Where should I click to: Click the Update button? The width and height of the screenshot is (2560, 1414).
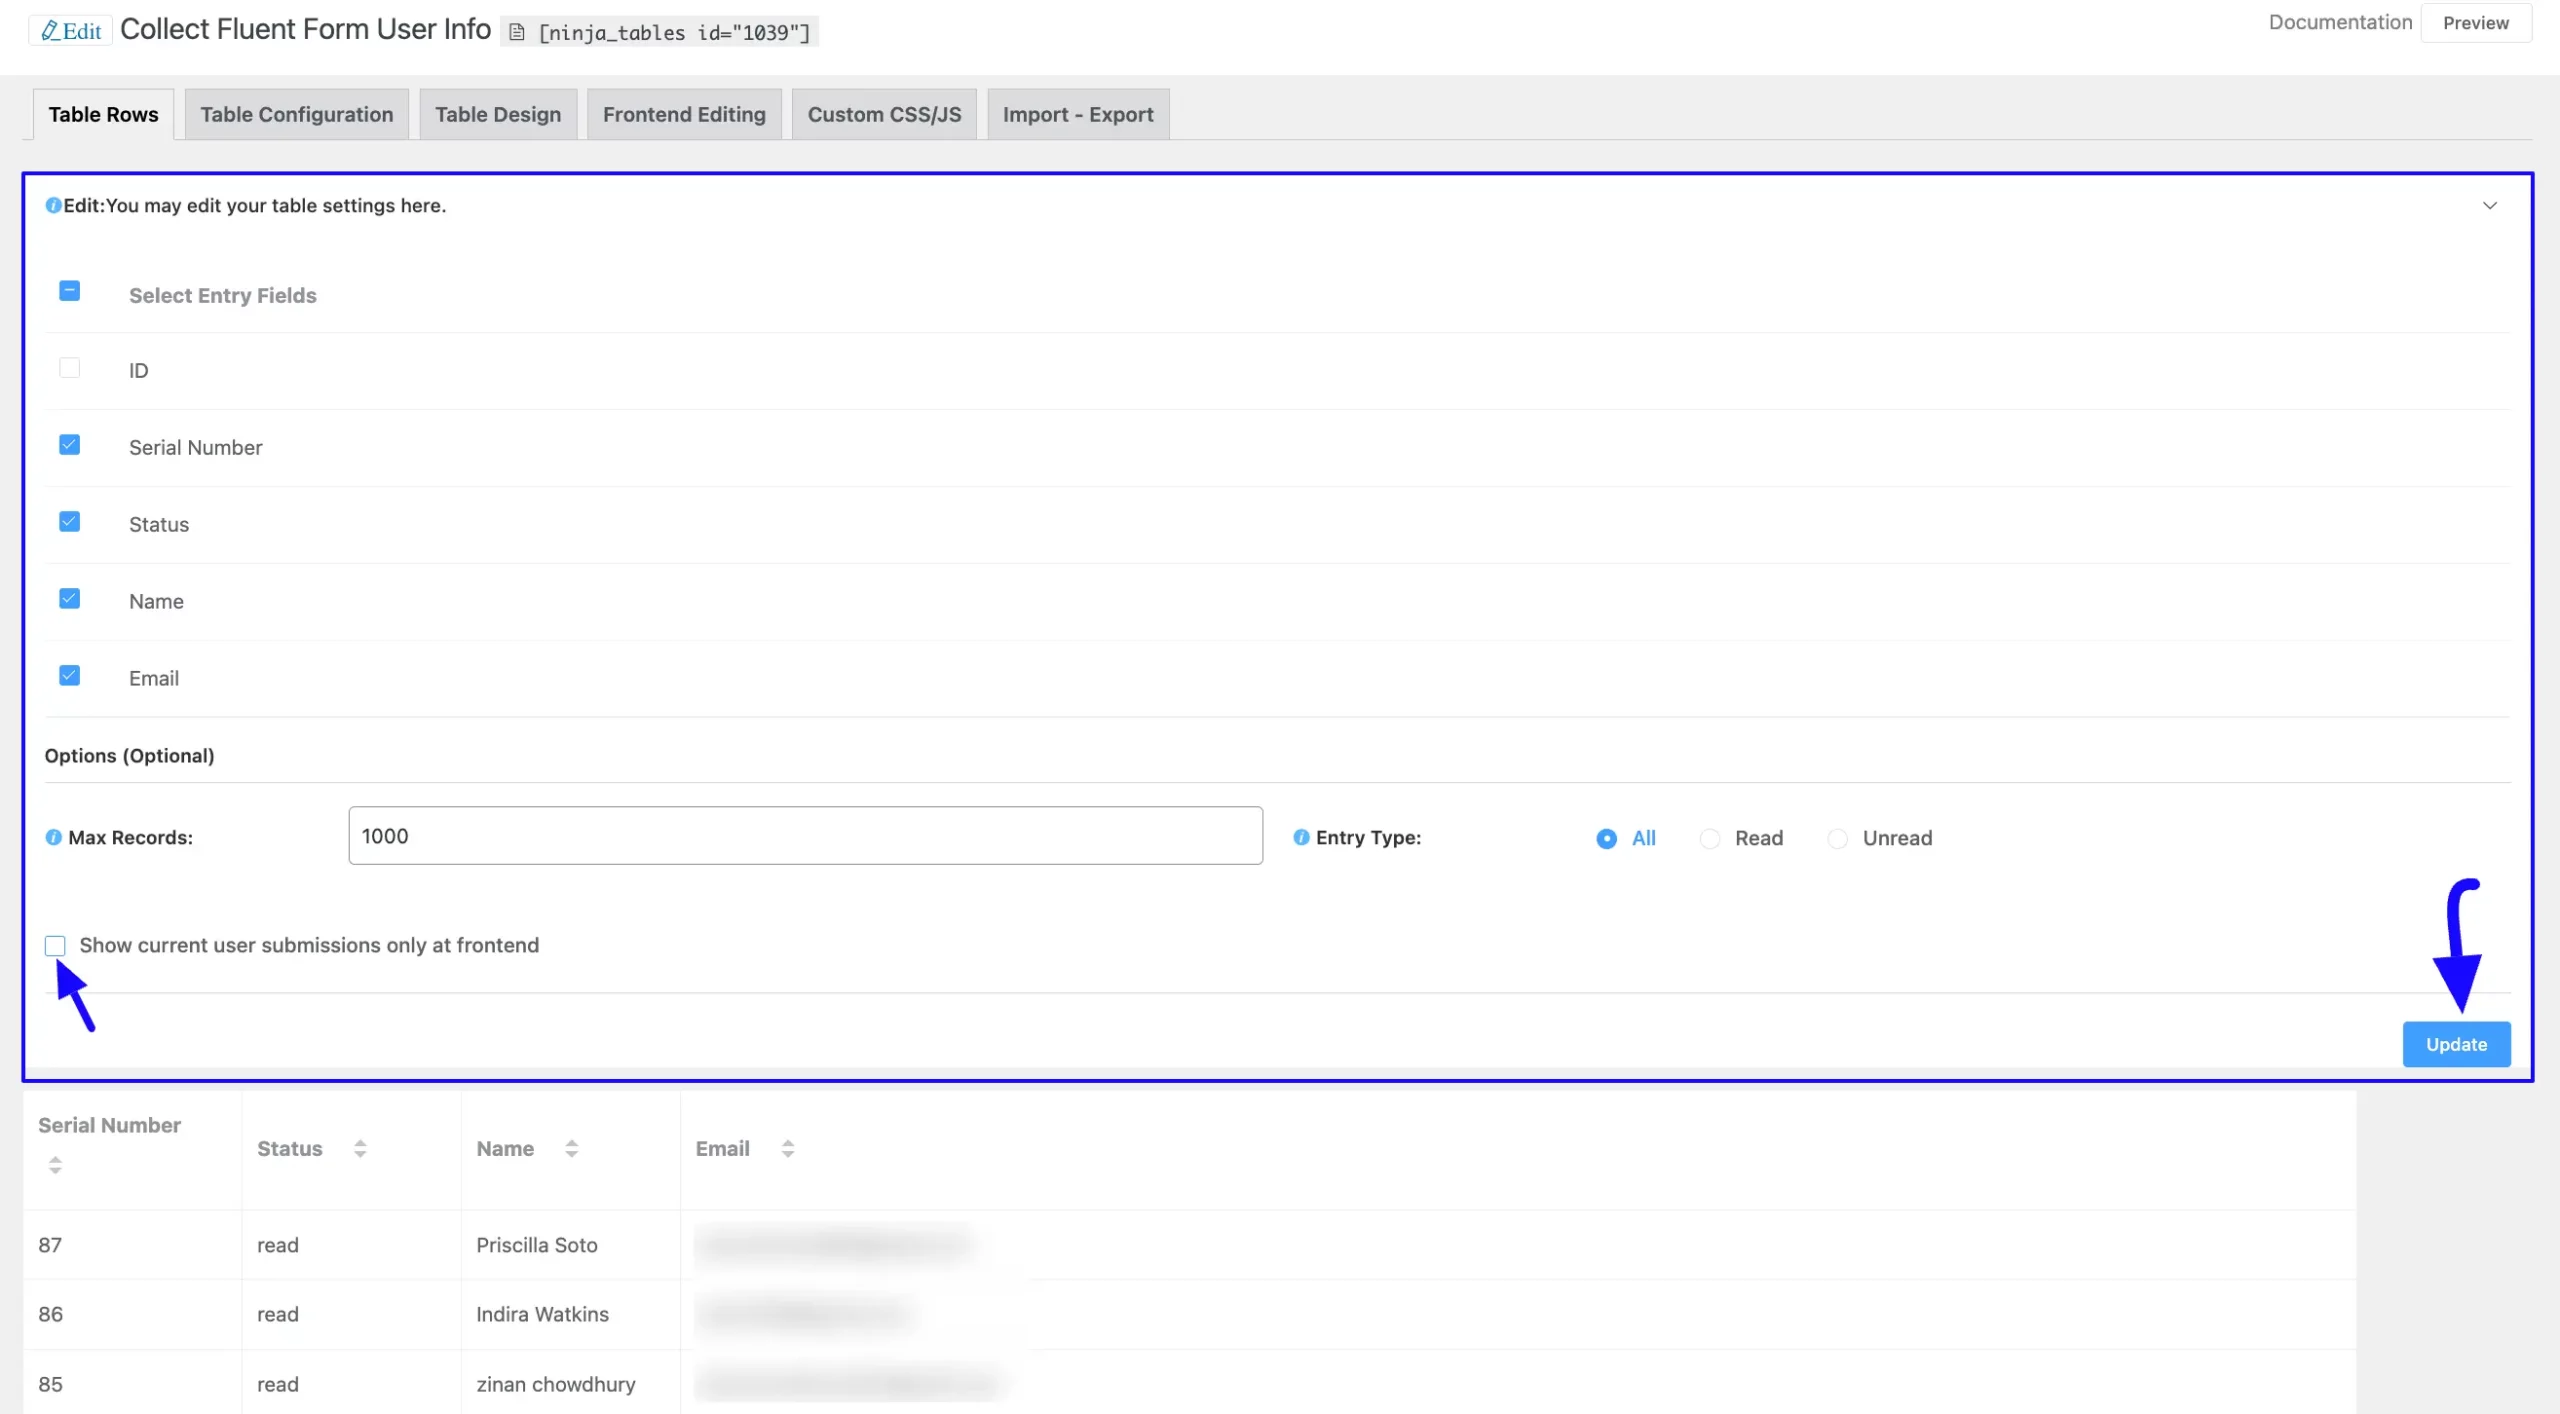click(x=2456, y=1045)
